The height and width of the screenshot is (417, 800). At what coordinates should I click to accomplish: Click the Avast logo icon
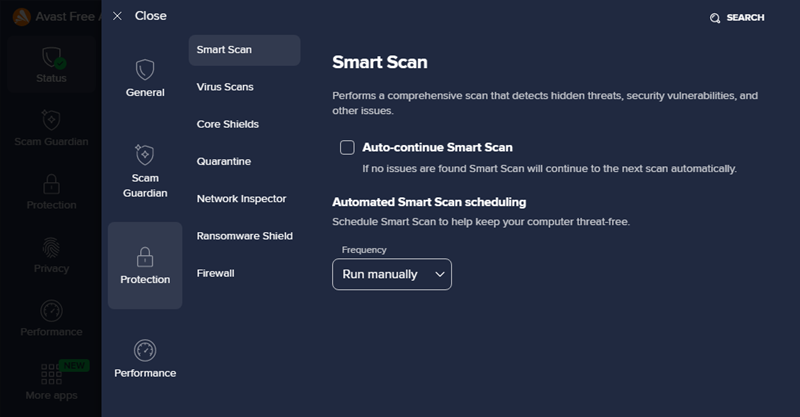point(21,17)
